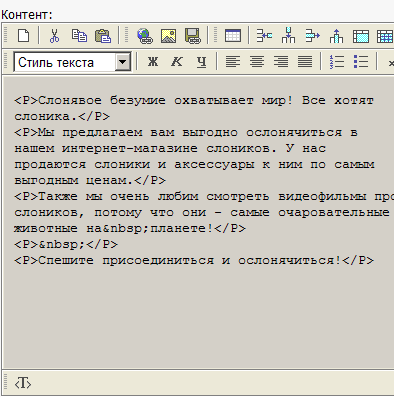Align text to the left
394x397 pixels.
click(233, 62)
